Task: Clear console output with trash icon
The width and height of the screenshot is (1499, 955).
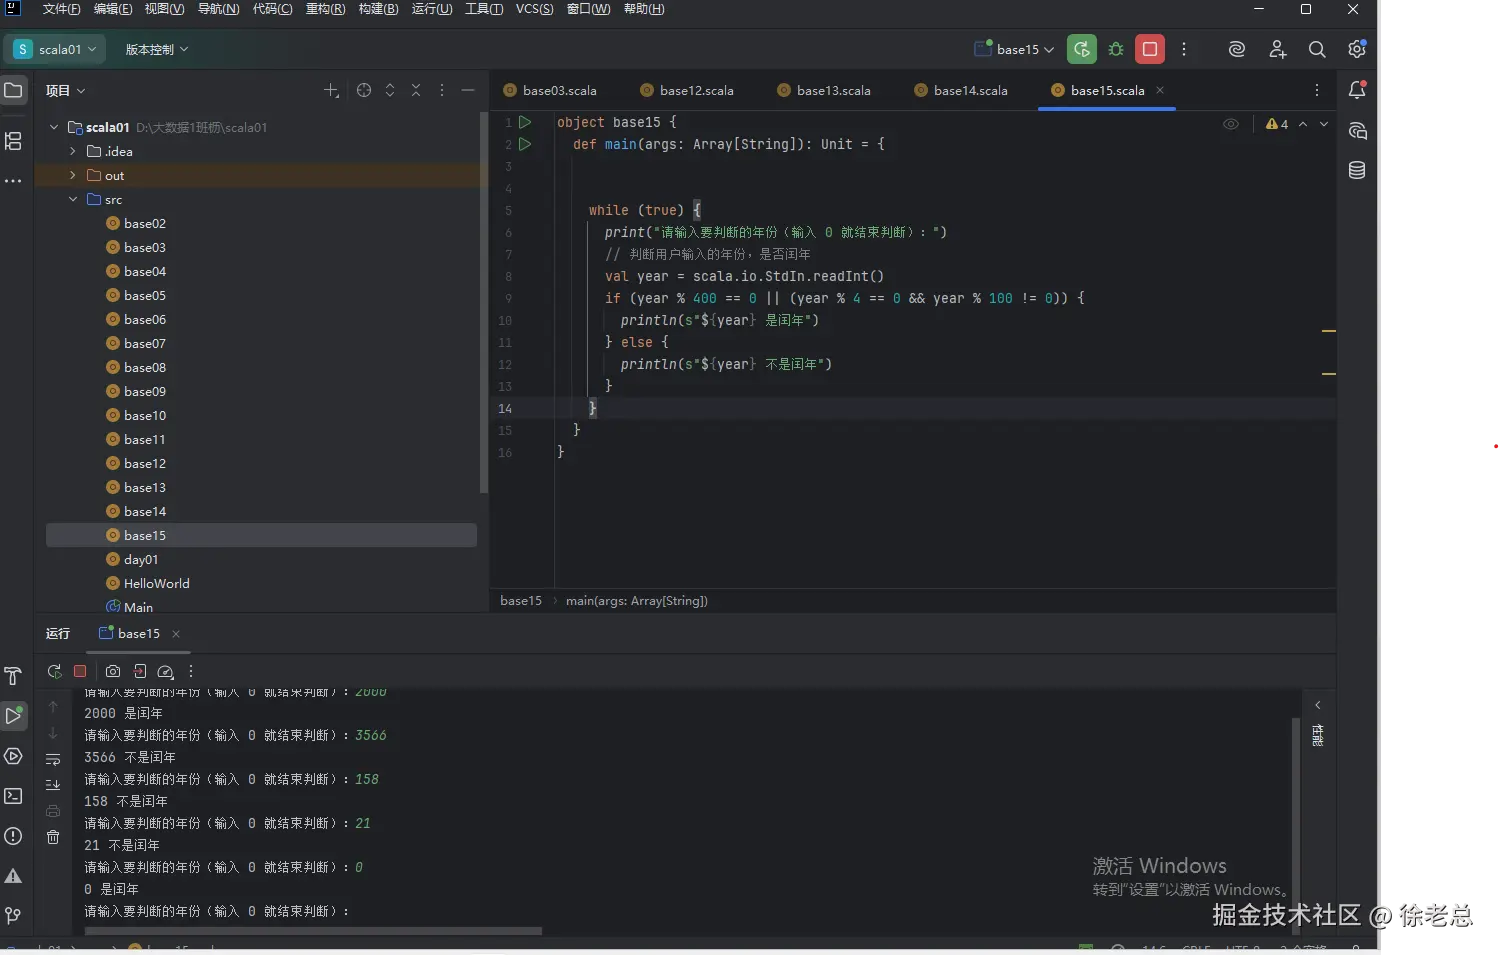Action: (53, 837)
